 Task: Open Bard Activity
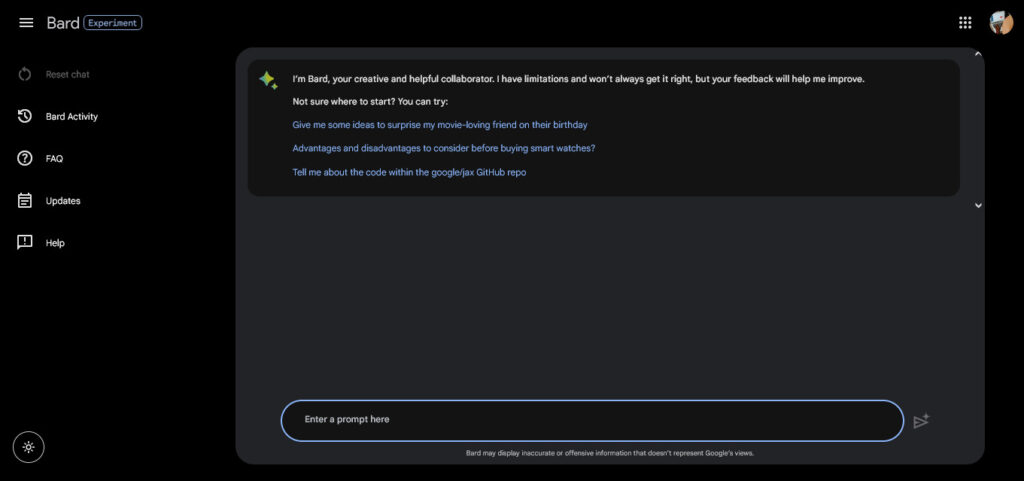[72, 117]
